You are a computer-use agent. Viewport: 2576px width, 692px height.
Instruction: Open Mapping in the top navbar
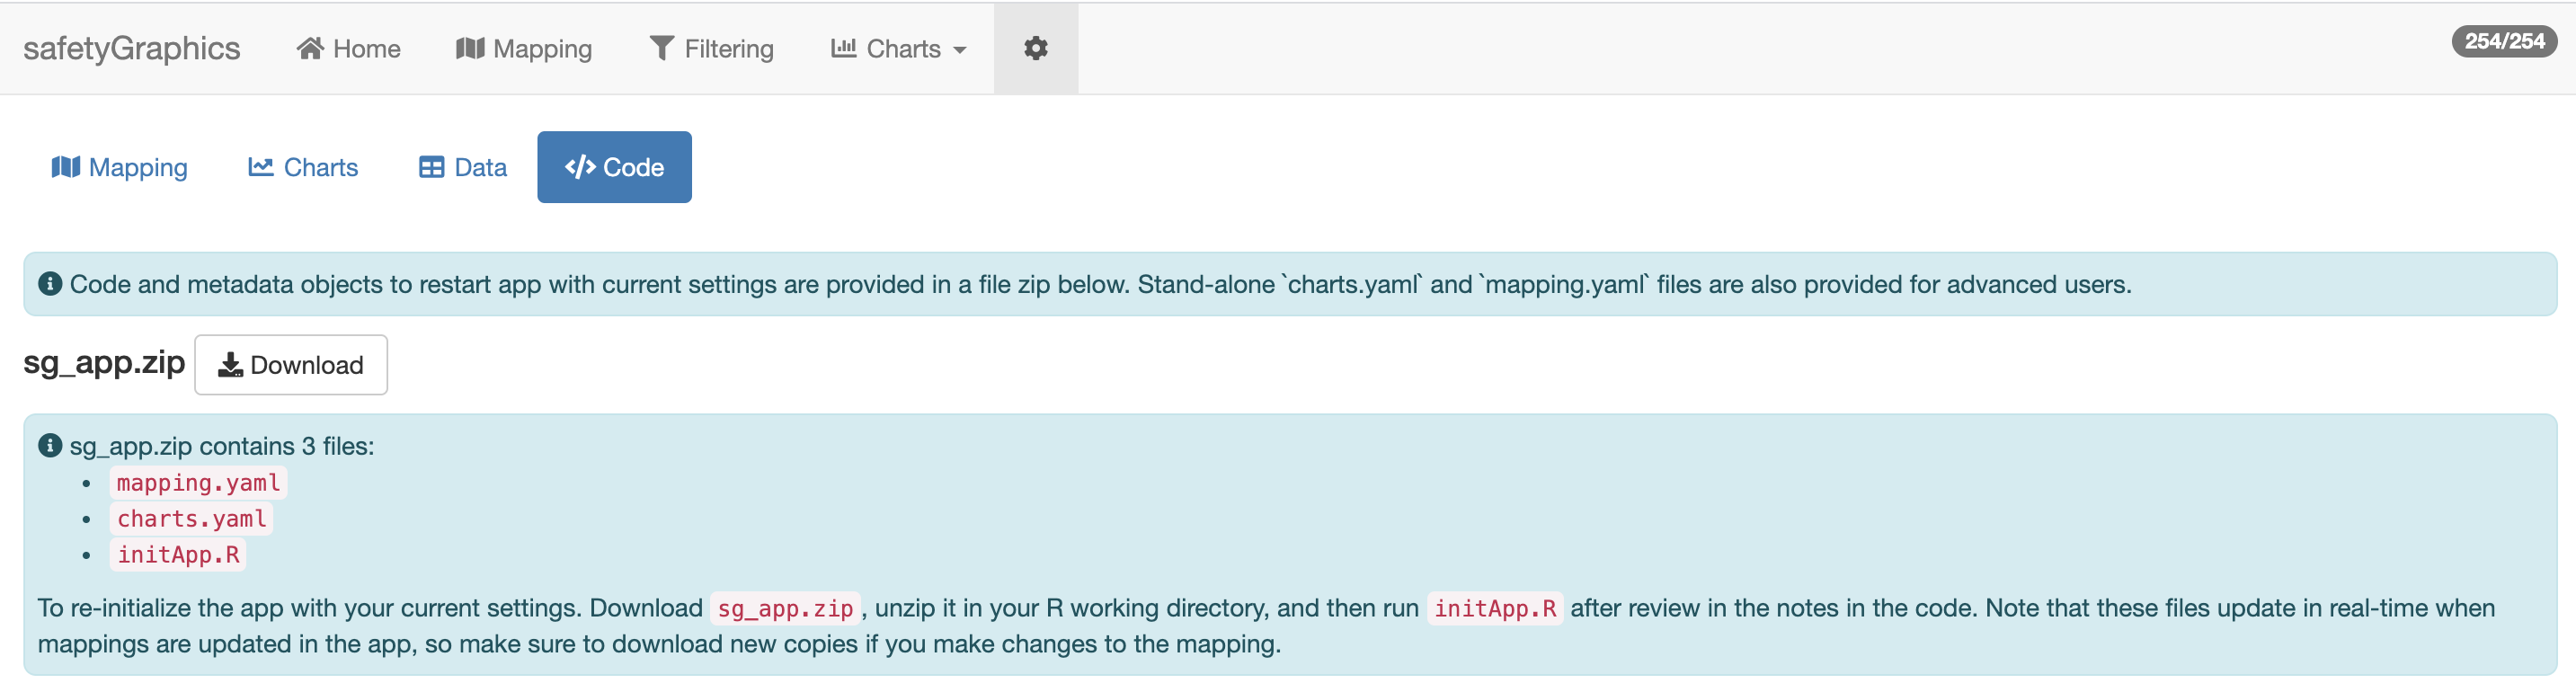[524, 48]
